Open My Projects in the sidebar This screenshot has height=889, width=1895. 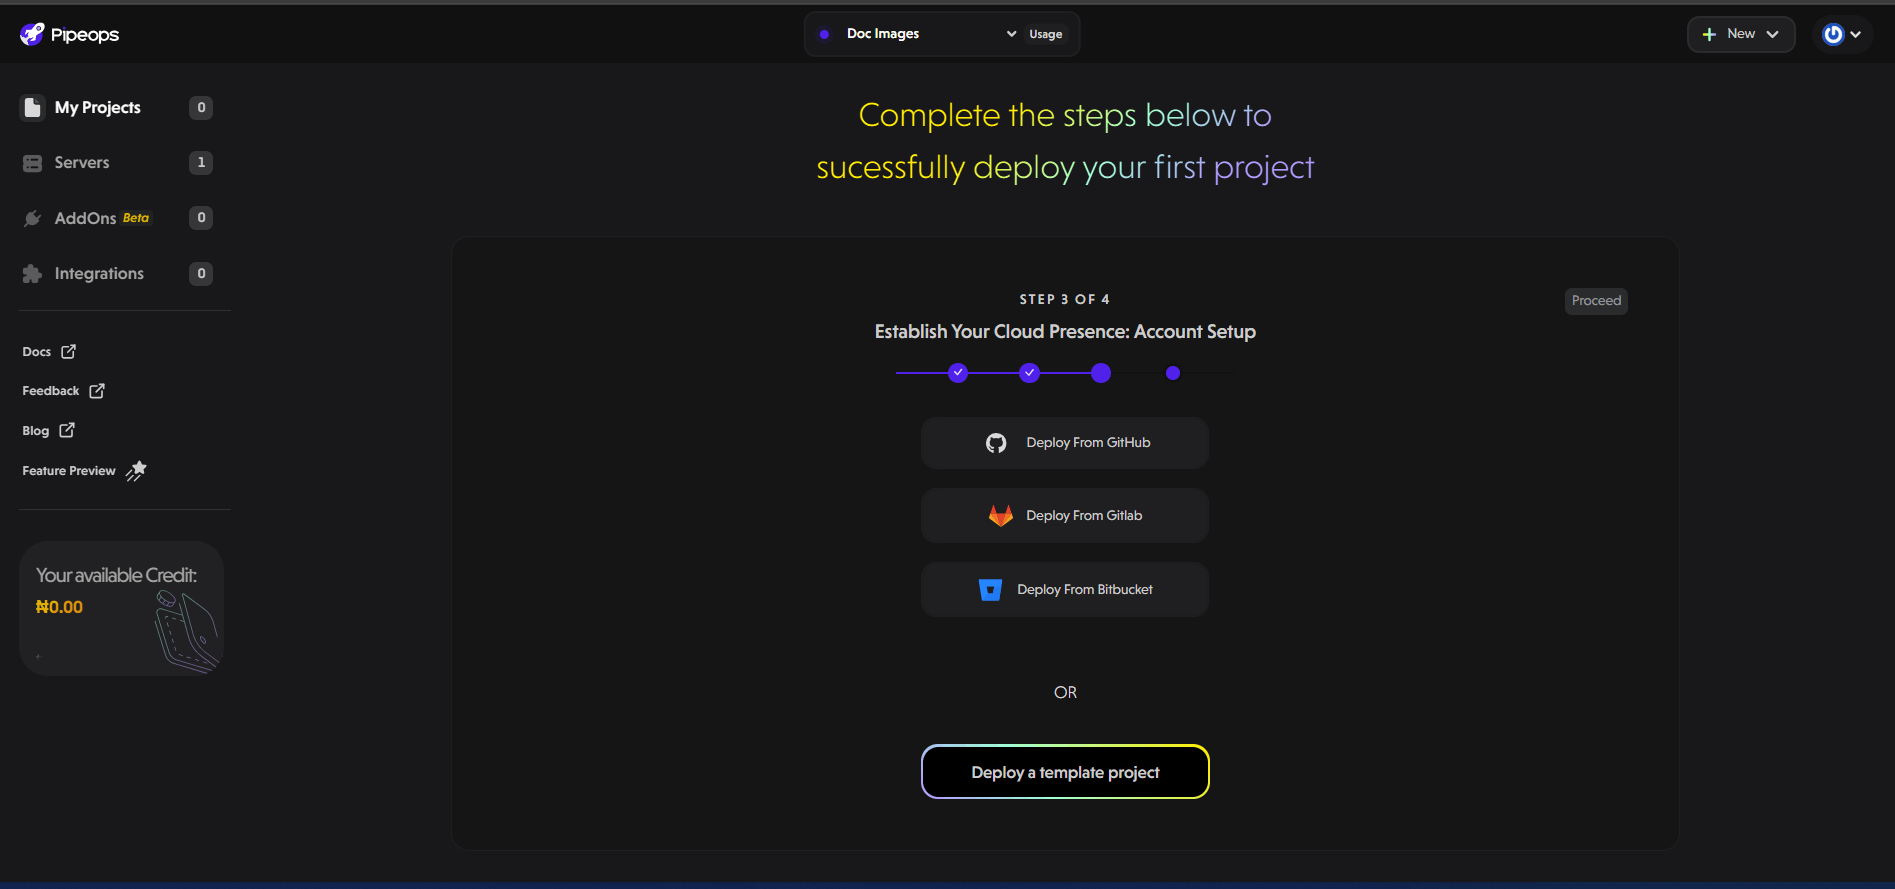(116, 108)
